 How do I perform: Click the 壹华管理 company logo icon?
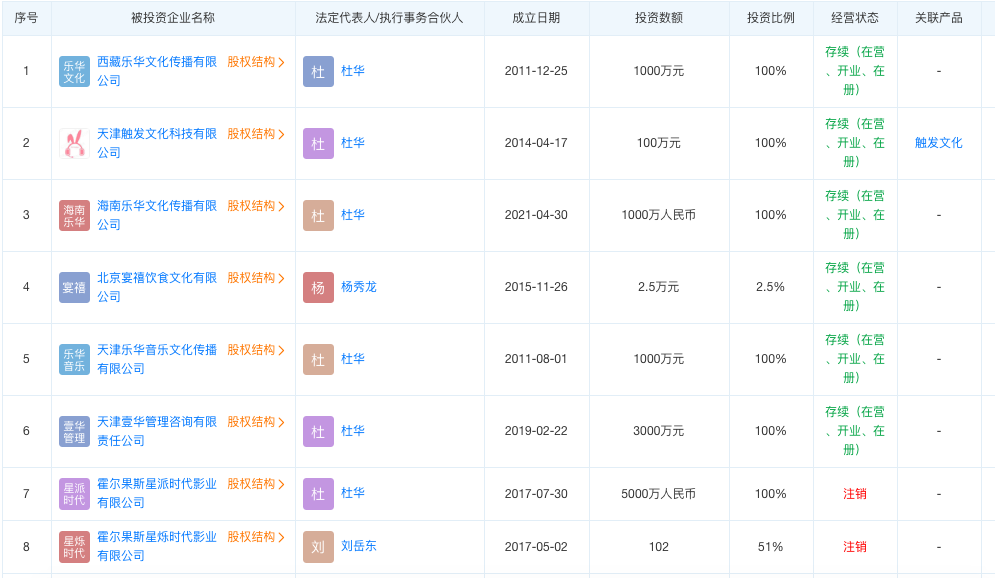pos(74,431)
